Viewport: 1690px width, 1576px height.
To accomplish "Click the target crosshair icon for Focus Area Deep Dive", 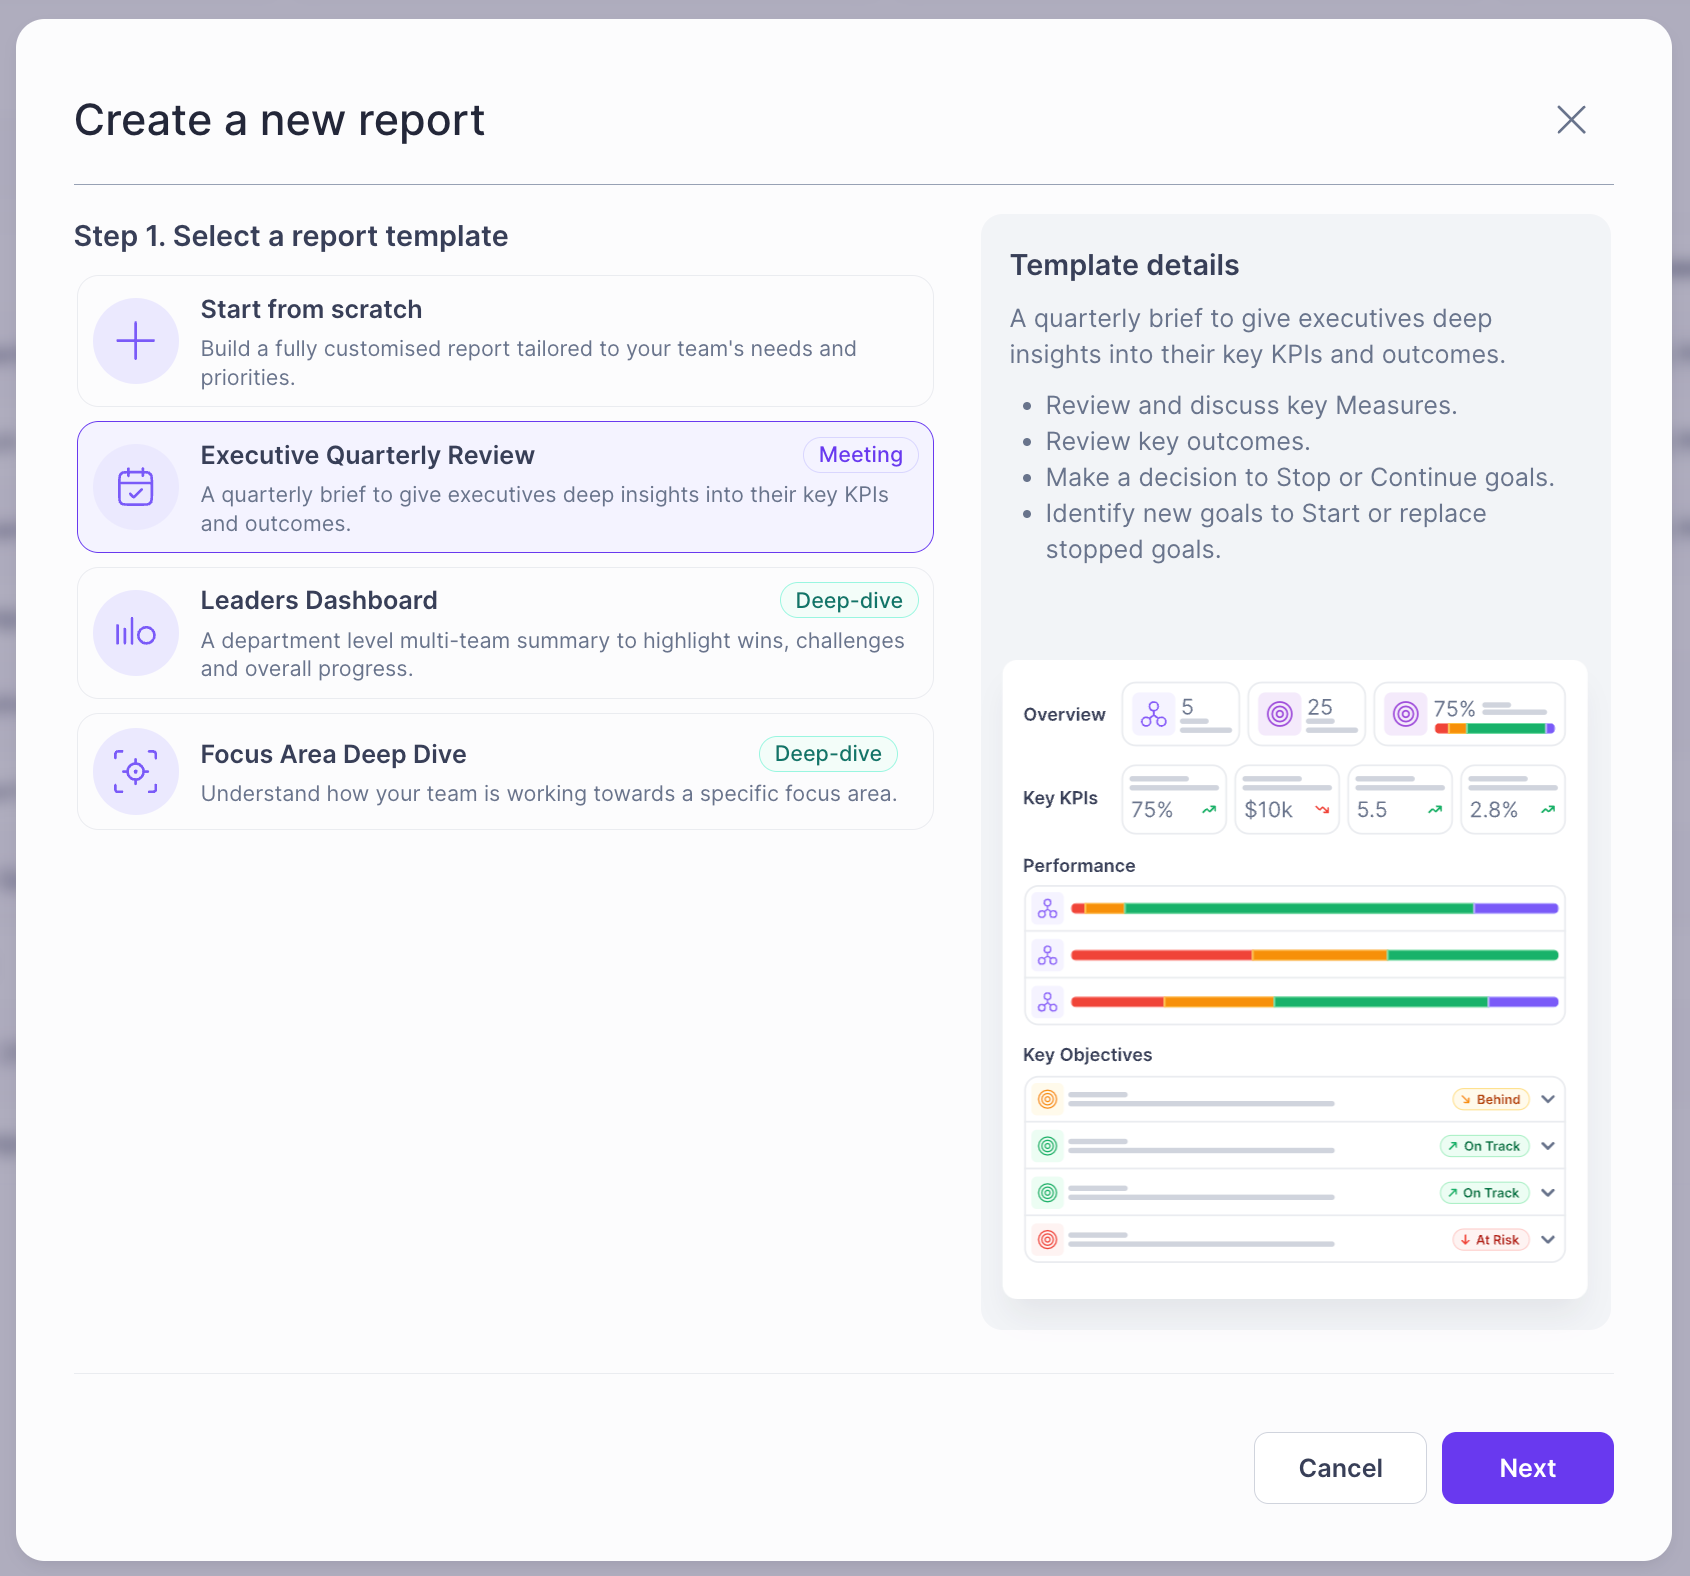I will tap(136, 772).
